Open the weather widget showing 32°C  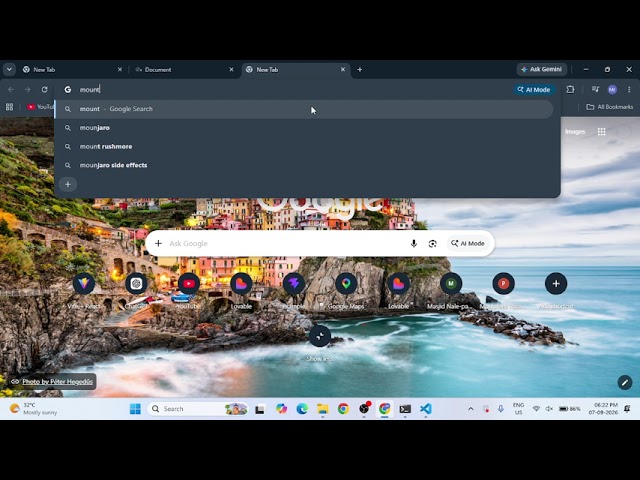(33, 409)
